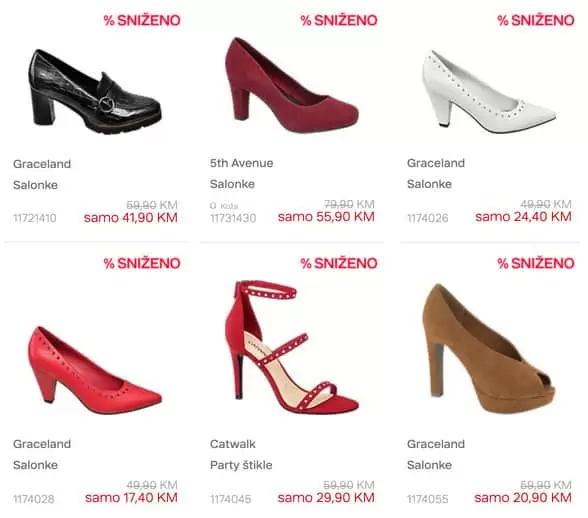
Task: View the red studded Graceland pump image
Action: pos(95,370)
